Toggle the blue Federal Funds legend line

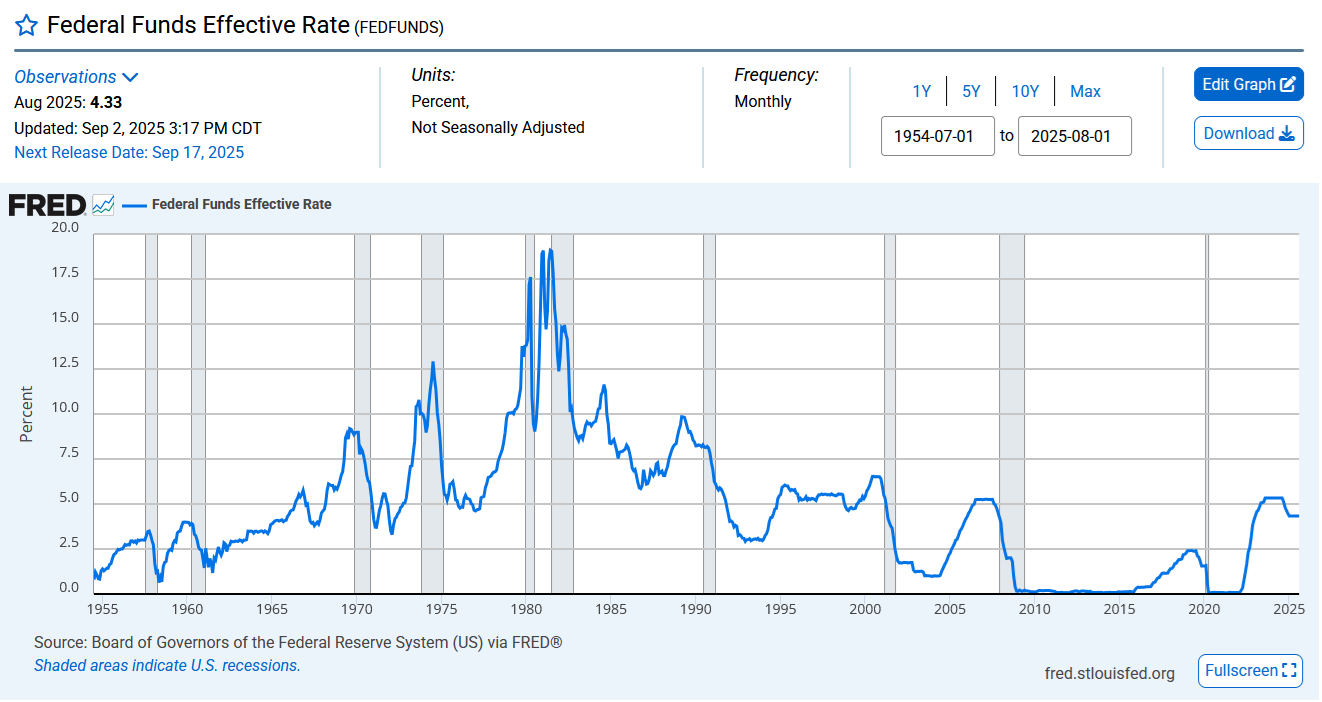(133, 204)
